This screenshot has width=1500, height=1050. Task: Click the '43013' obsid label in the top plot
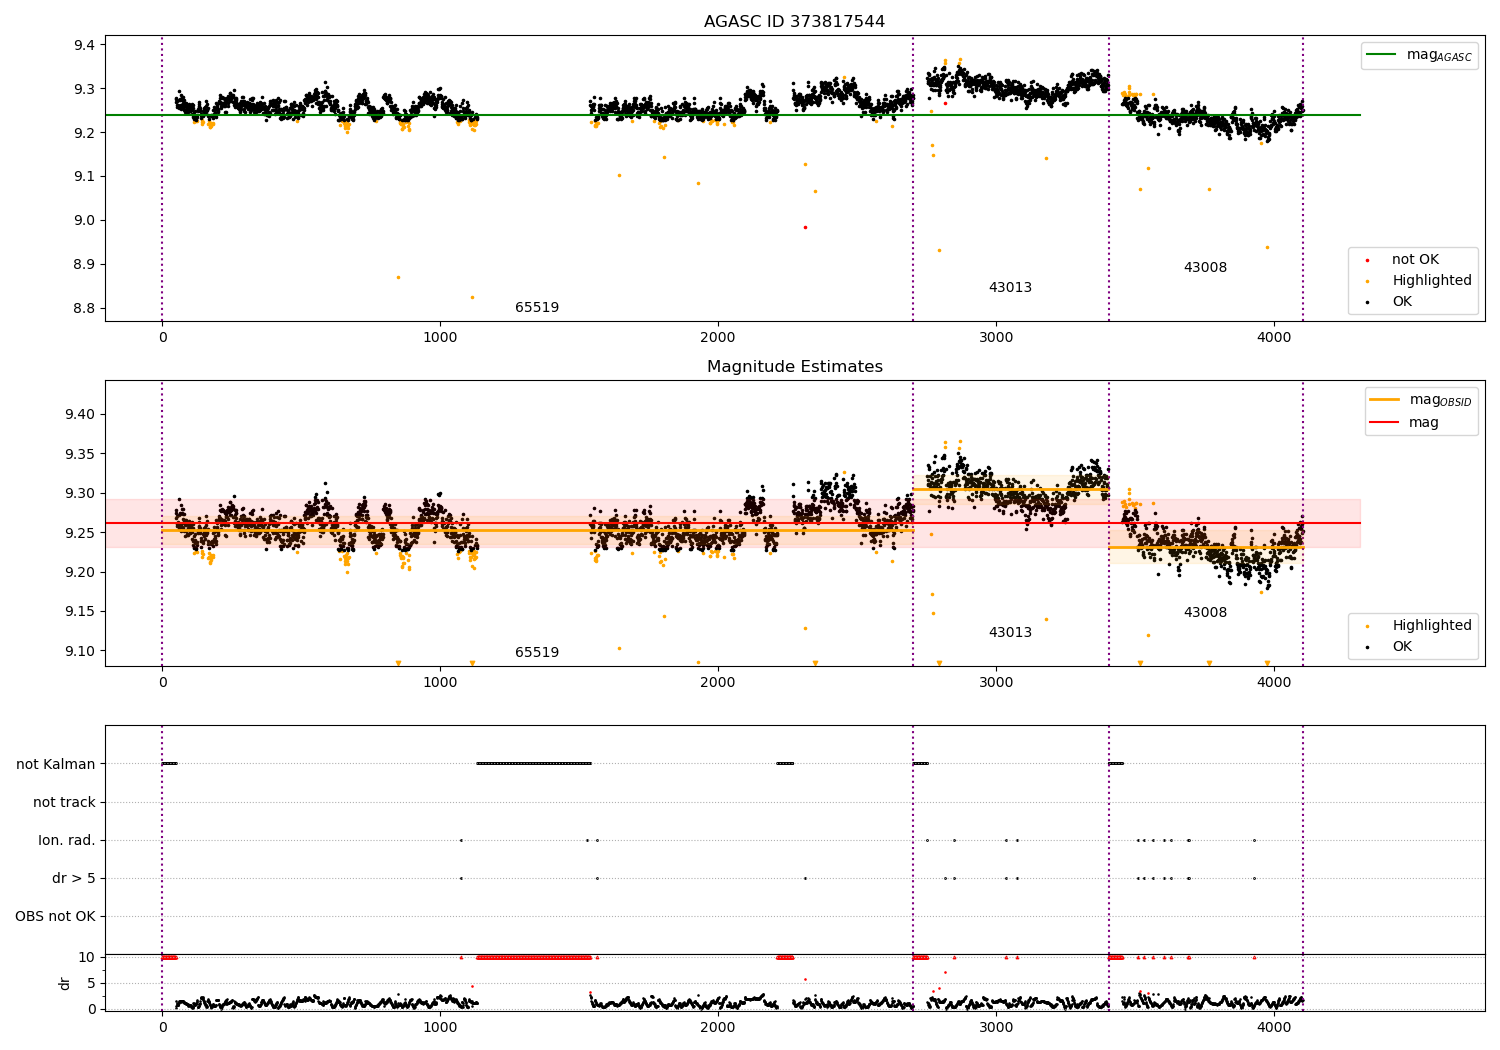[x=1010, y=288]
